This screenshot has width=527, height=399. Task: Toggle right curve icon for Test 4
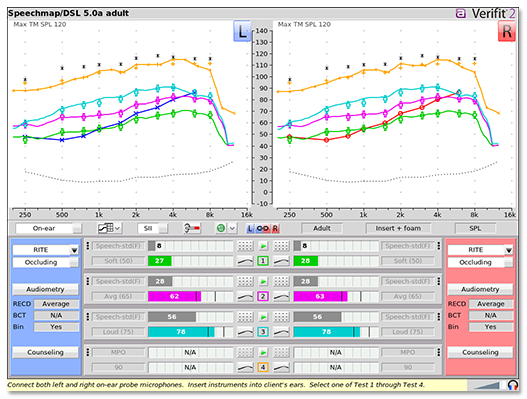pos(281,367)
